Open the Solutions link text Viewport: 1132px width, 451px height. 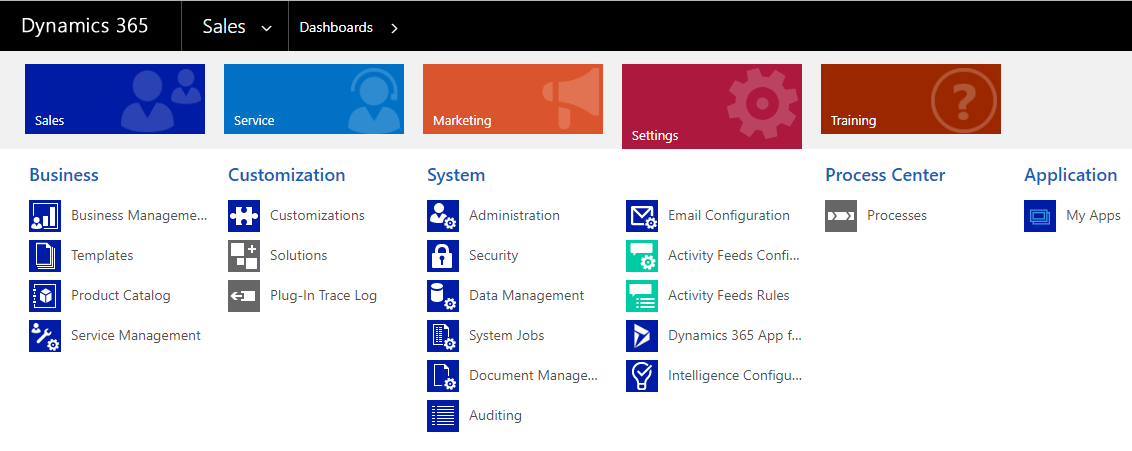pyautogui.click(x=299, y=255)
